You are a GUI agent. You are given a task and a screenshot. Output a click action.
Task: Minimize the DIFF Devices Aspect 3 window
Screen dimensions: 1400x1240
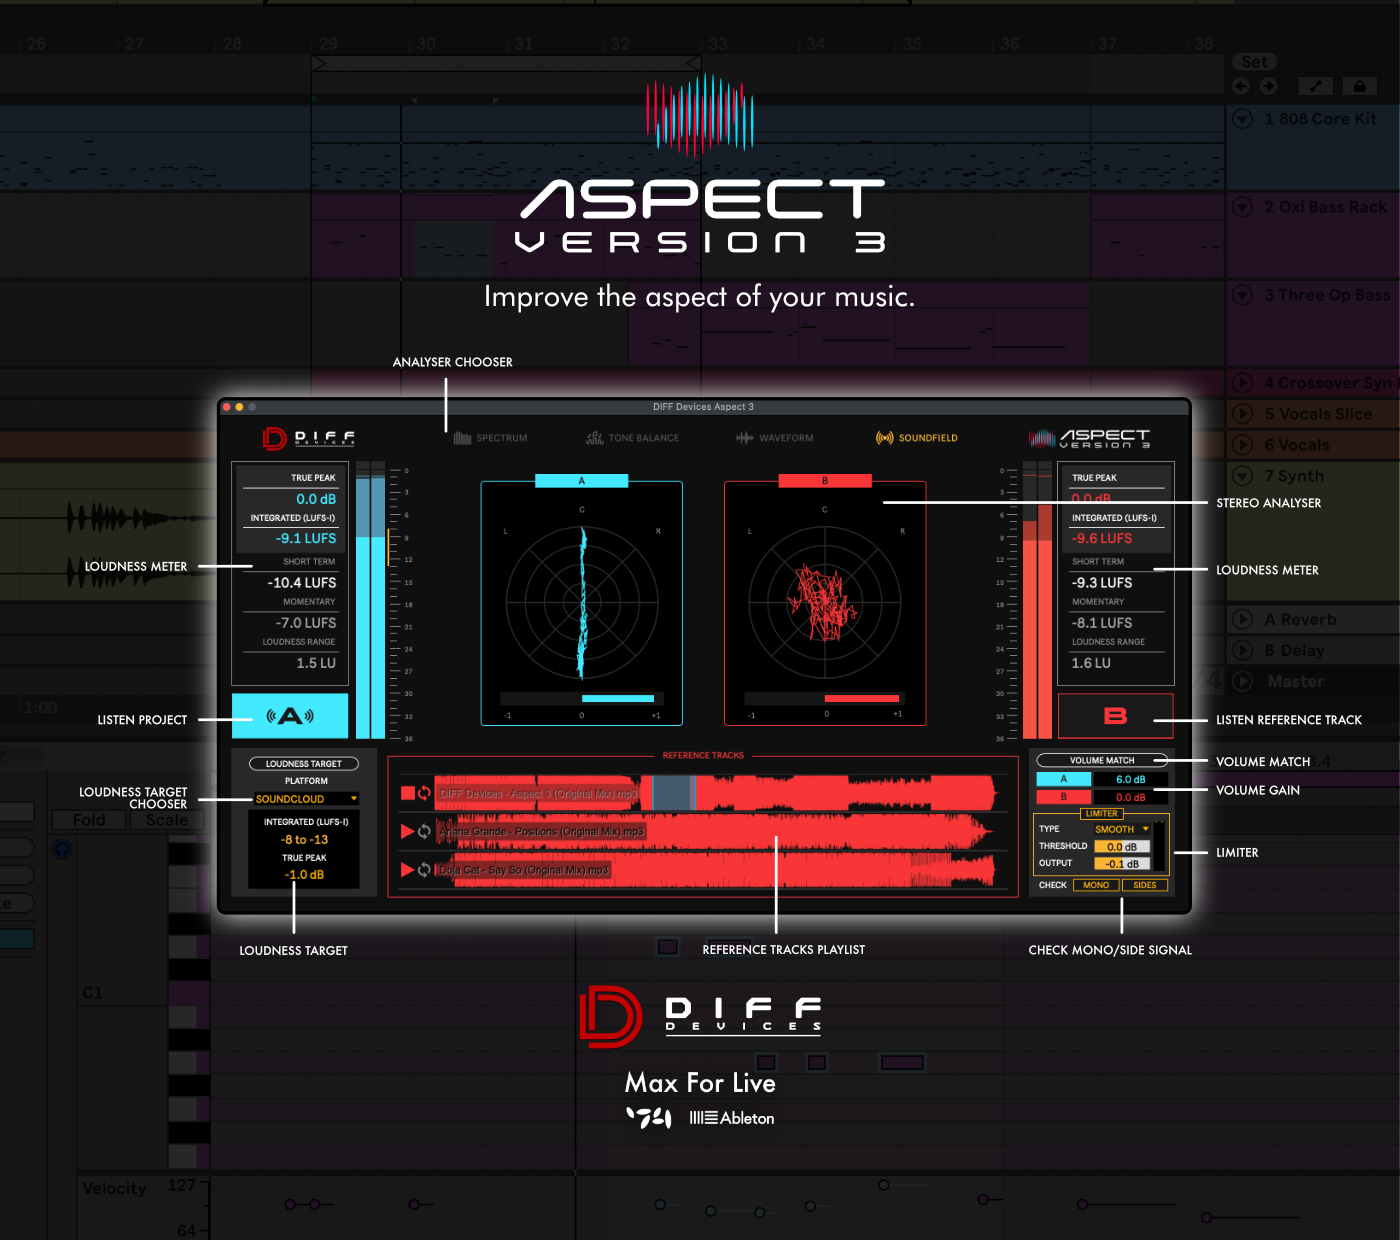240,407
